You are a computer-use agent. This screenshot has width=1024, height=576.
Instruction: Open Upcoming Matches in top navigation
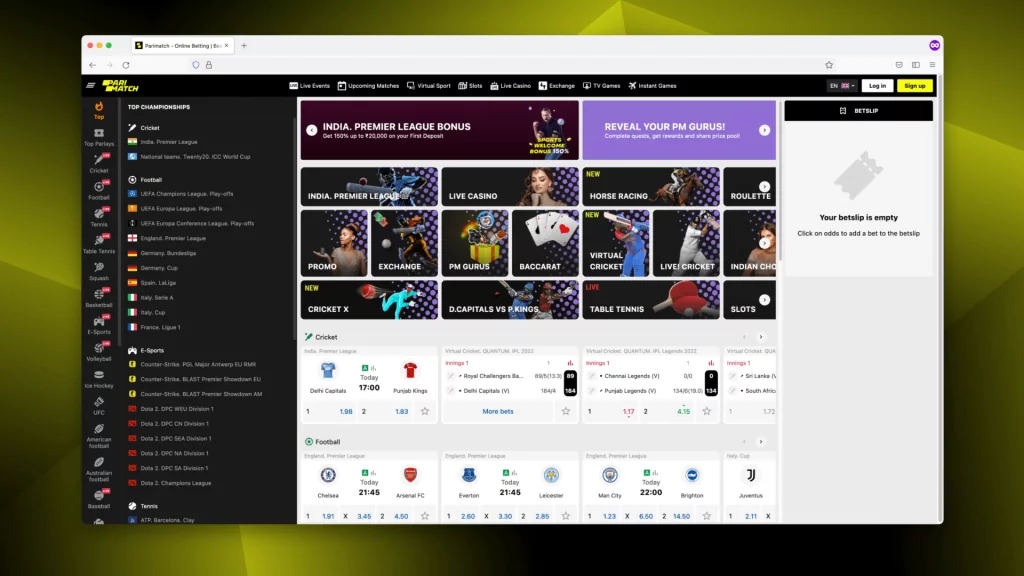(x=368, y=86)
